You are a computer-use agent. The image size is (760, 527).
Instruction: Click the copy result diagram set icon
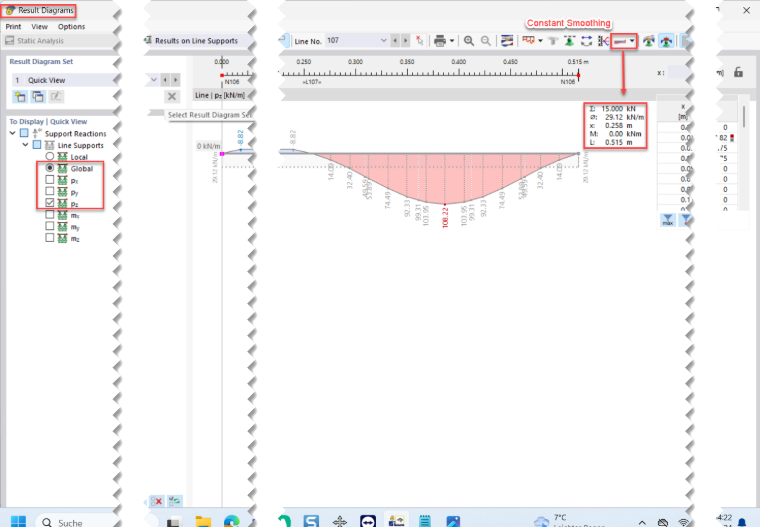click(38, 96)
